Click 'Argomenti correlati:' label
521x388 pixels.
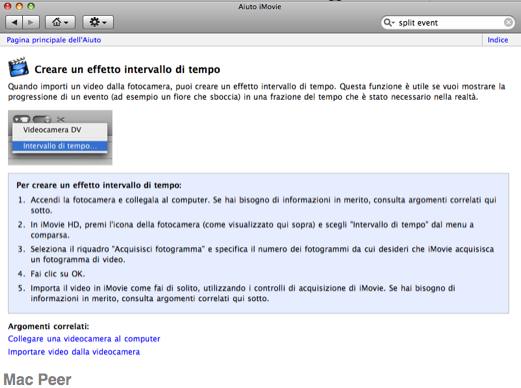(49, 326)
